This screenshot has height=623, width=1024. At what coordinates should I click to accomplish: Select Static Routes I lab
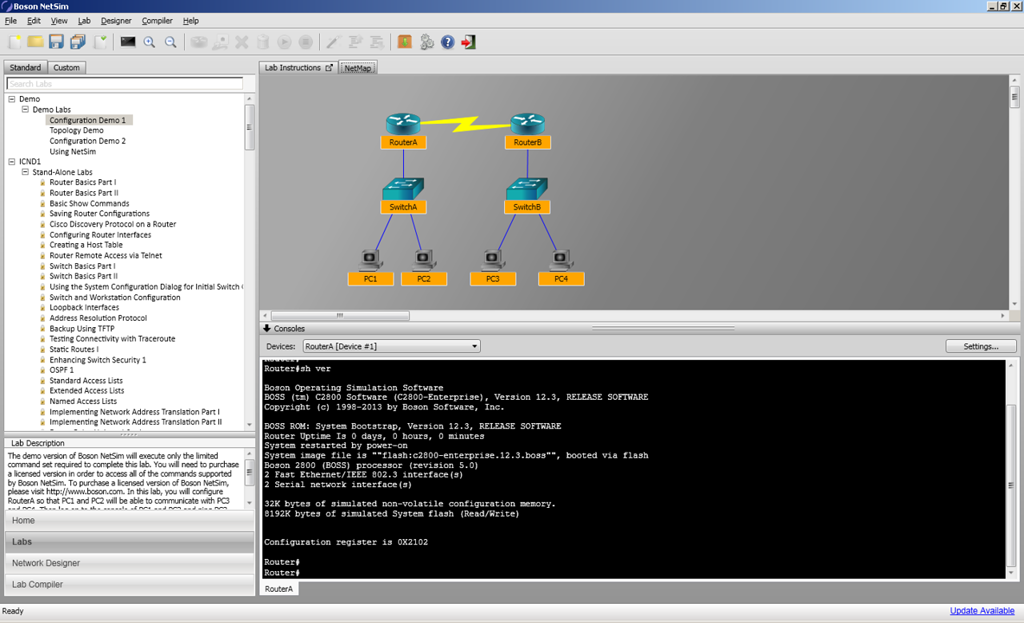tap(74, 349)
